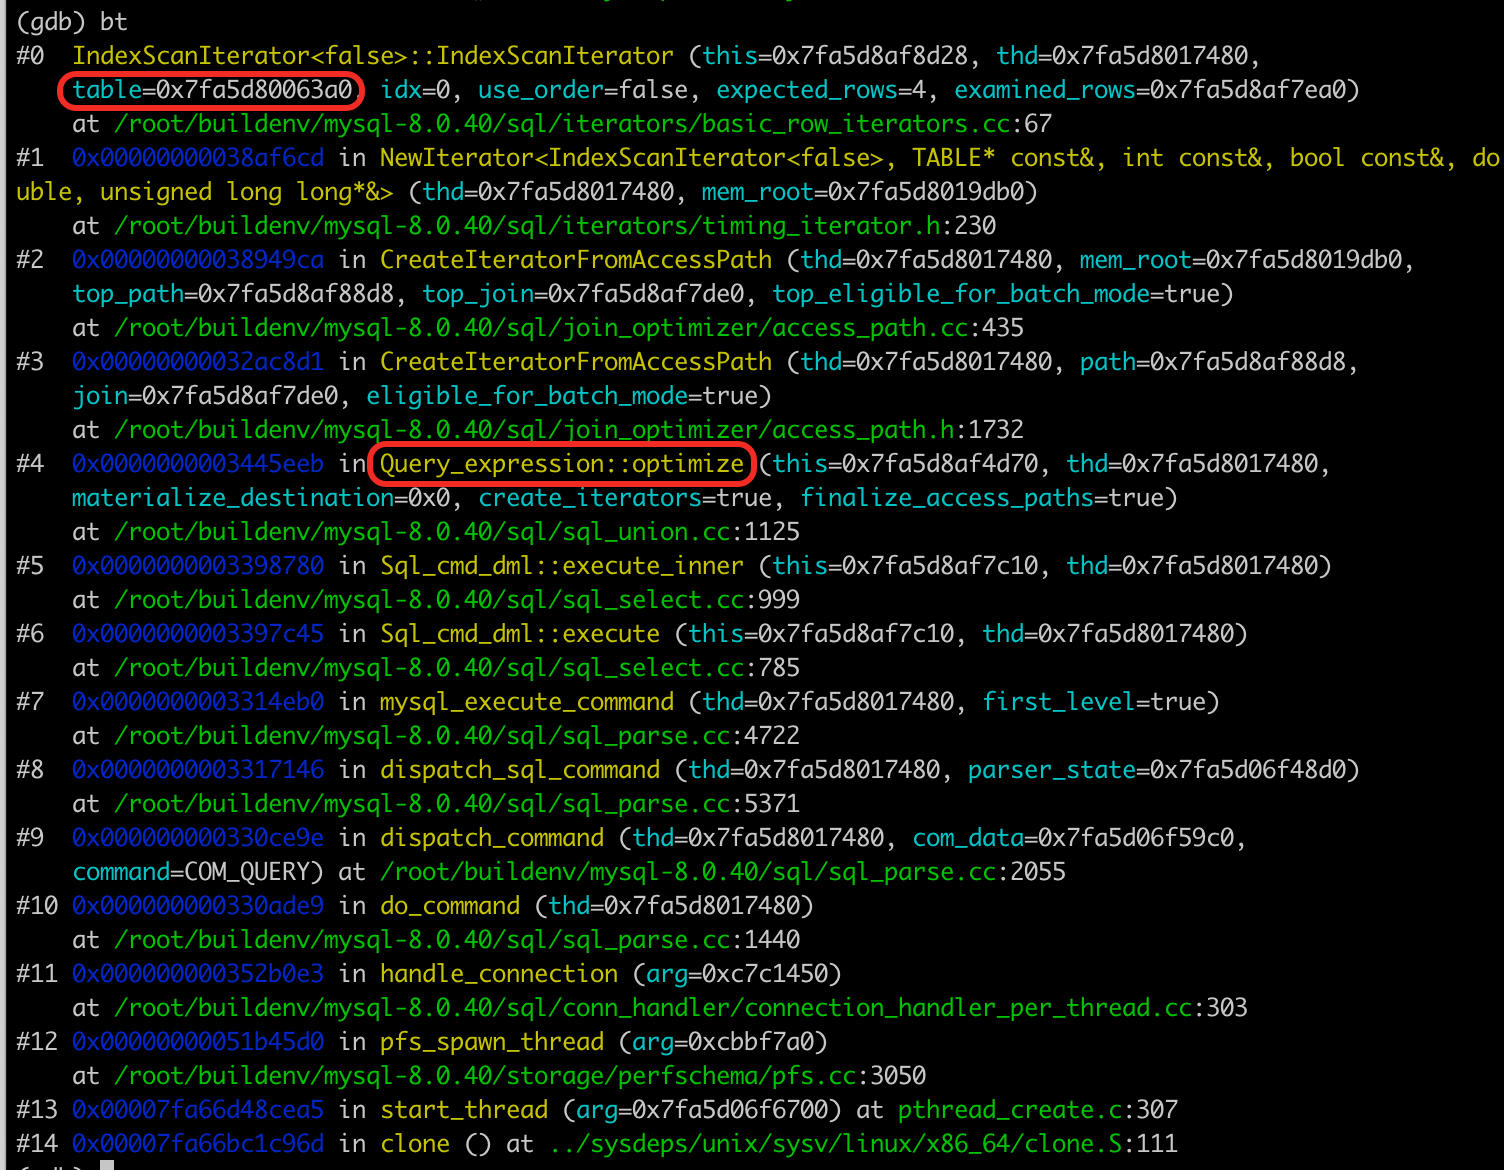Click the Sql_cmd_dml::execute_inner function name
This screenshot has height=1170, width=1504.
(x=561, y=566)
